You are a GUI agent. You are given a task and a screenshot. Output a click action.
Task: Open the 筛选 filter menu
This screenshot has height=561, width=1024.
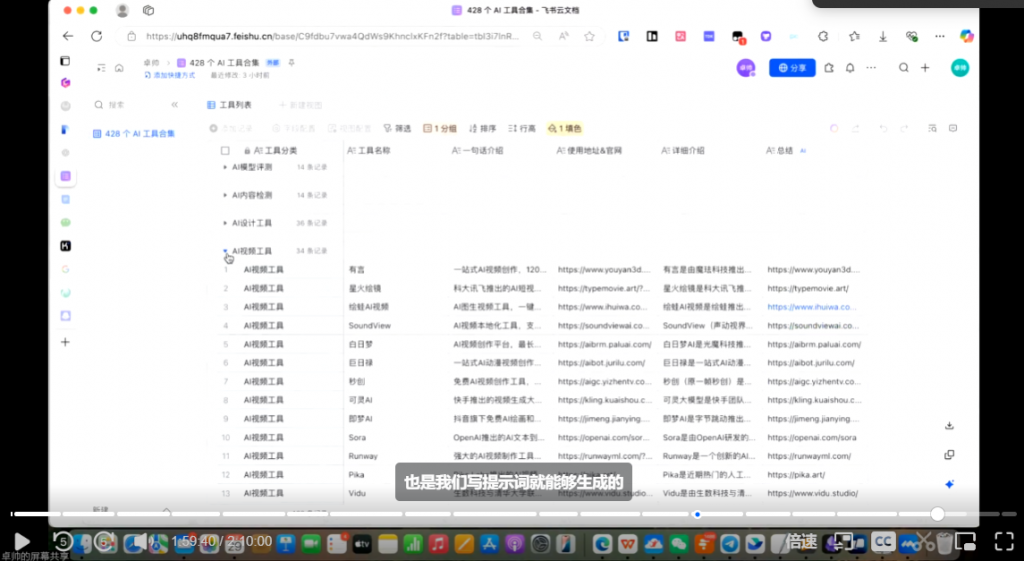pyautogui.click(x=396, y=129)
